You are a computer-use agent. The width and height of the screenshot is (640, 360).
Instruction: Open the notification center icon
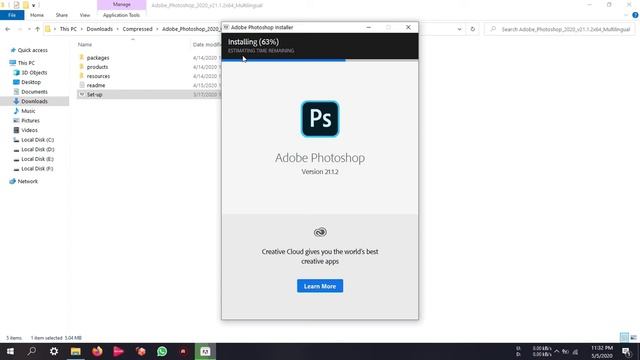pos(626,351)
